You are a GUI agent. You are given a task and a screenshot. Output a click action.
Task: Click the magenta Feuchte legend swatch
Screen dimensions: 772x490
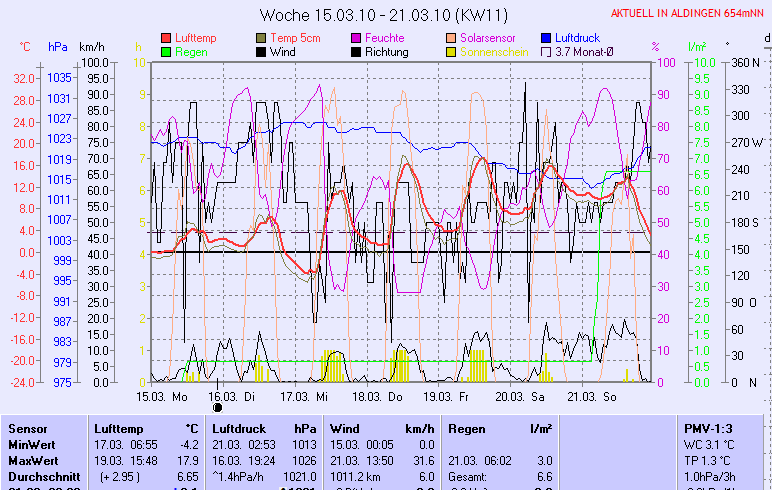coord(357,38)
